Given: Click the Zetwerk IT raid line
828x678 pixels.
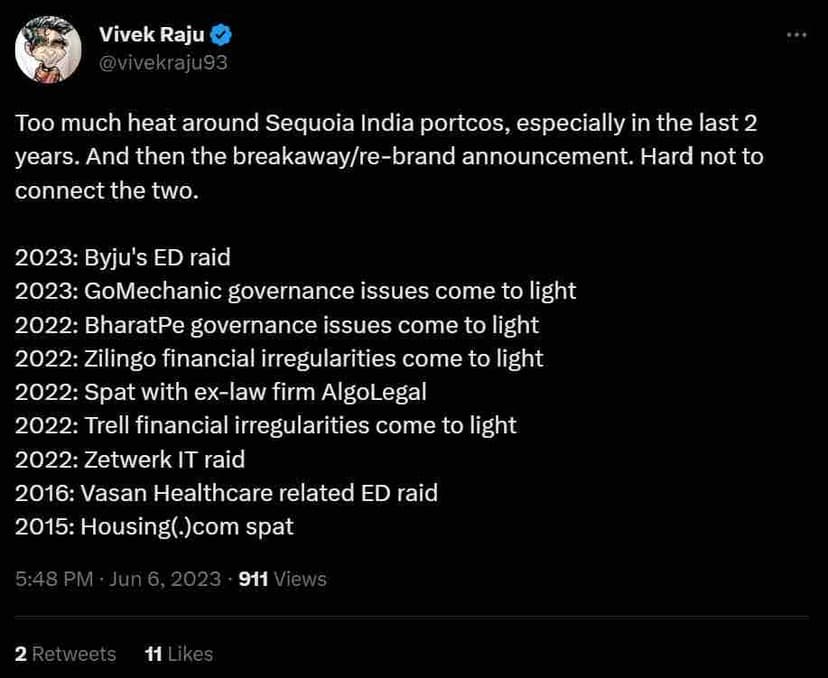Looking at the screenshot, I should (130, 458).
